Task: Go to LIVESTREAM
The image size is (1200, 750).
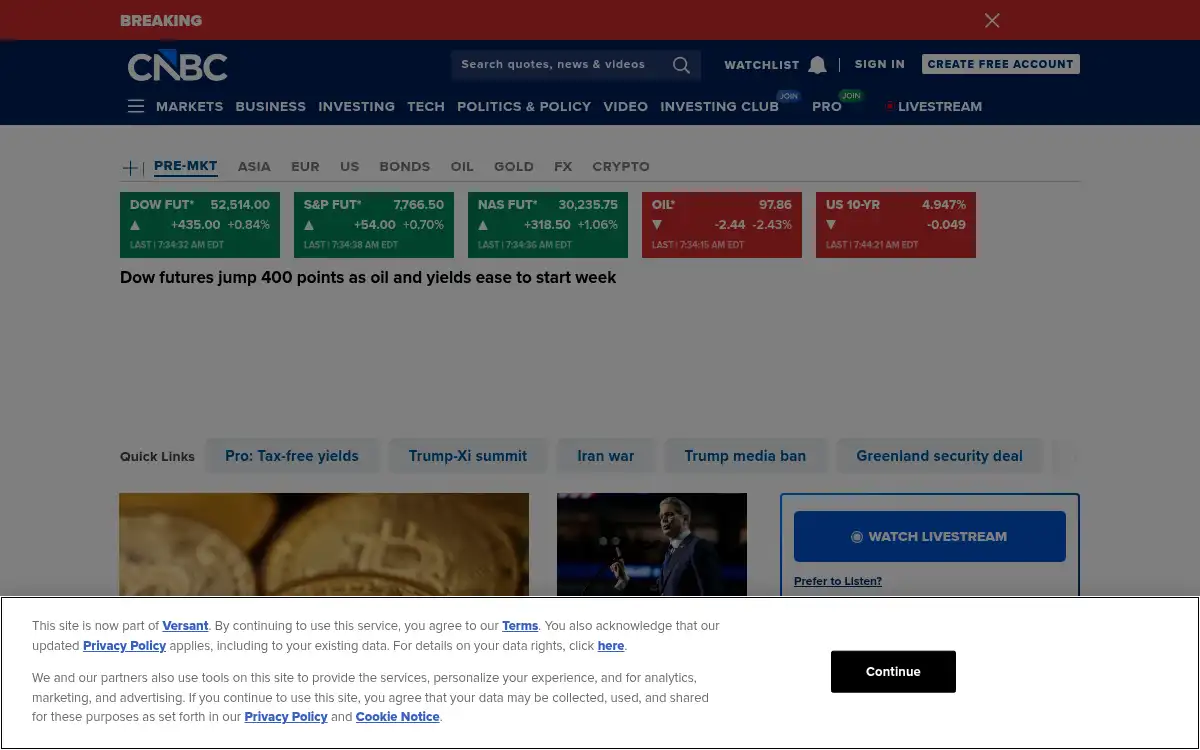Action: pos(940,106)
